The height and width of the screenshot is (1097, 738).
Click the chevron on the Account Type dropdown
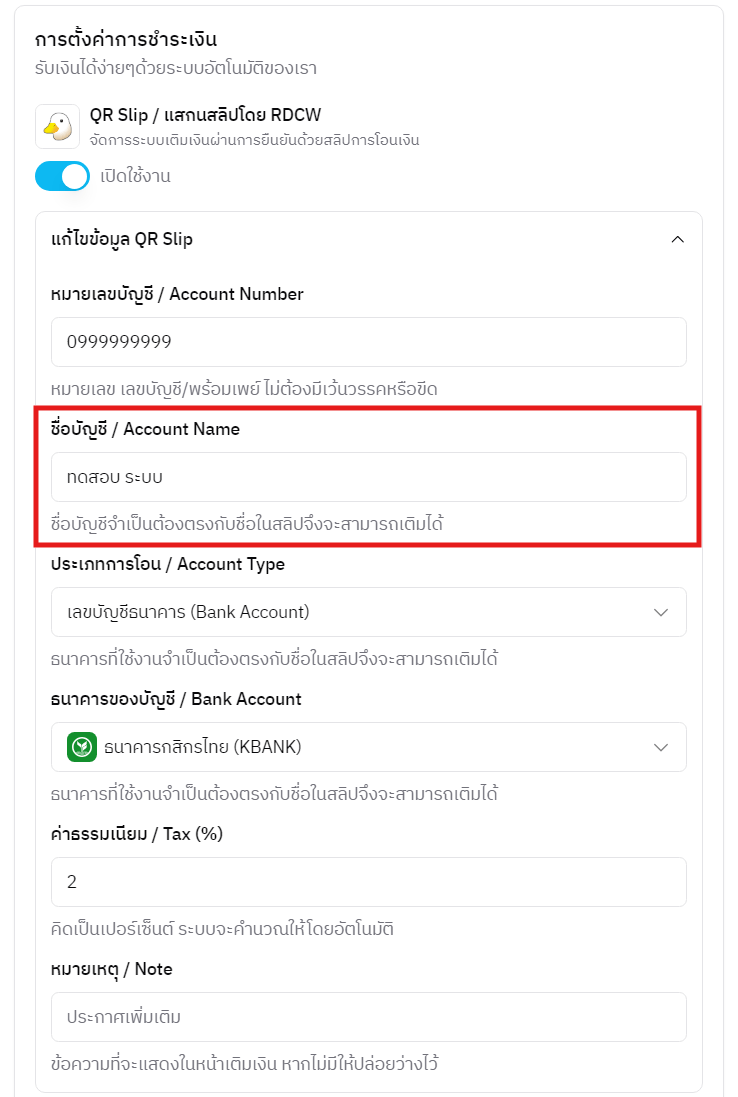pyautogui.click(x=661, y=612)
